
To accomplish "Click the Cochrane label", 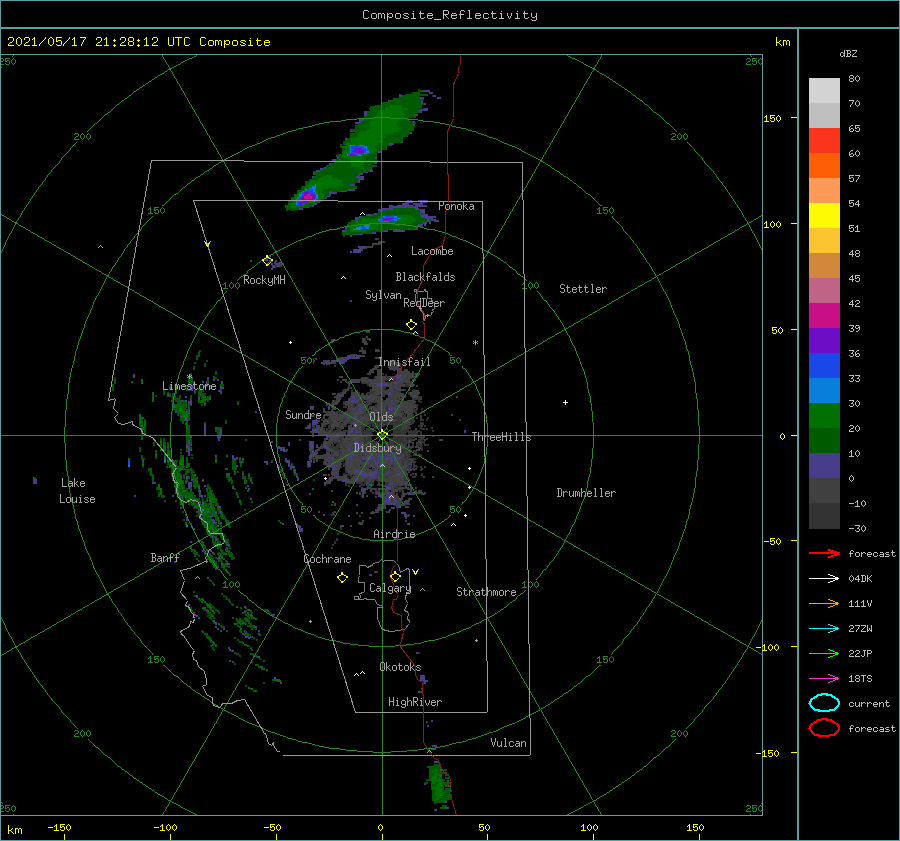I will [327, 559].
